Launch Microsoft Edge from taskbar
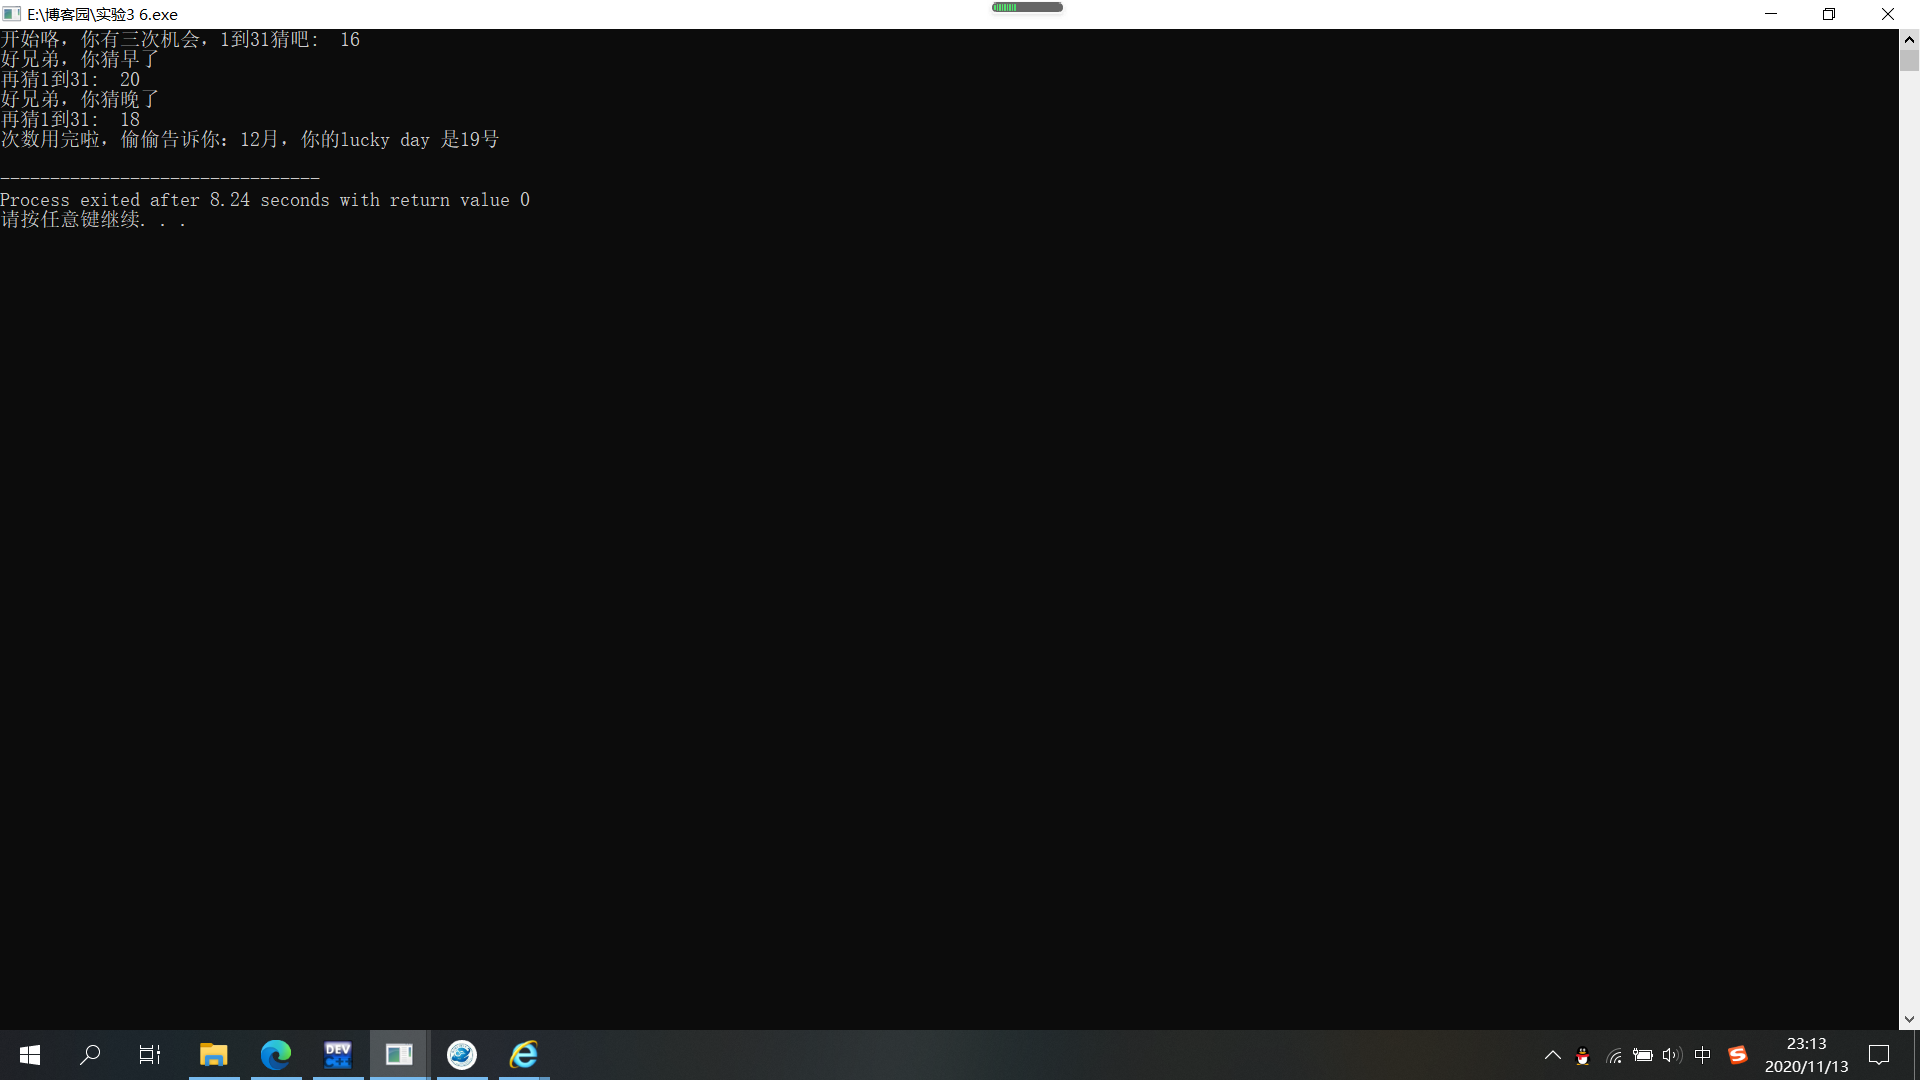 pos(275,1055)
